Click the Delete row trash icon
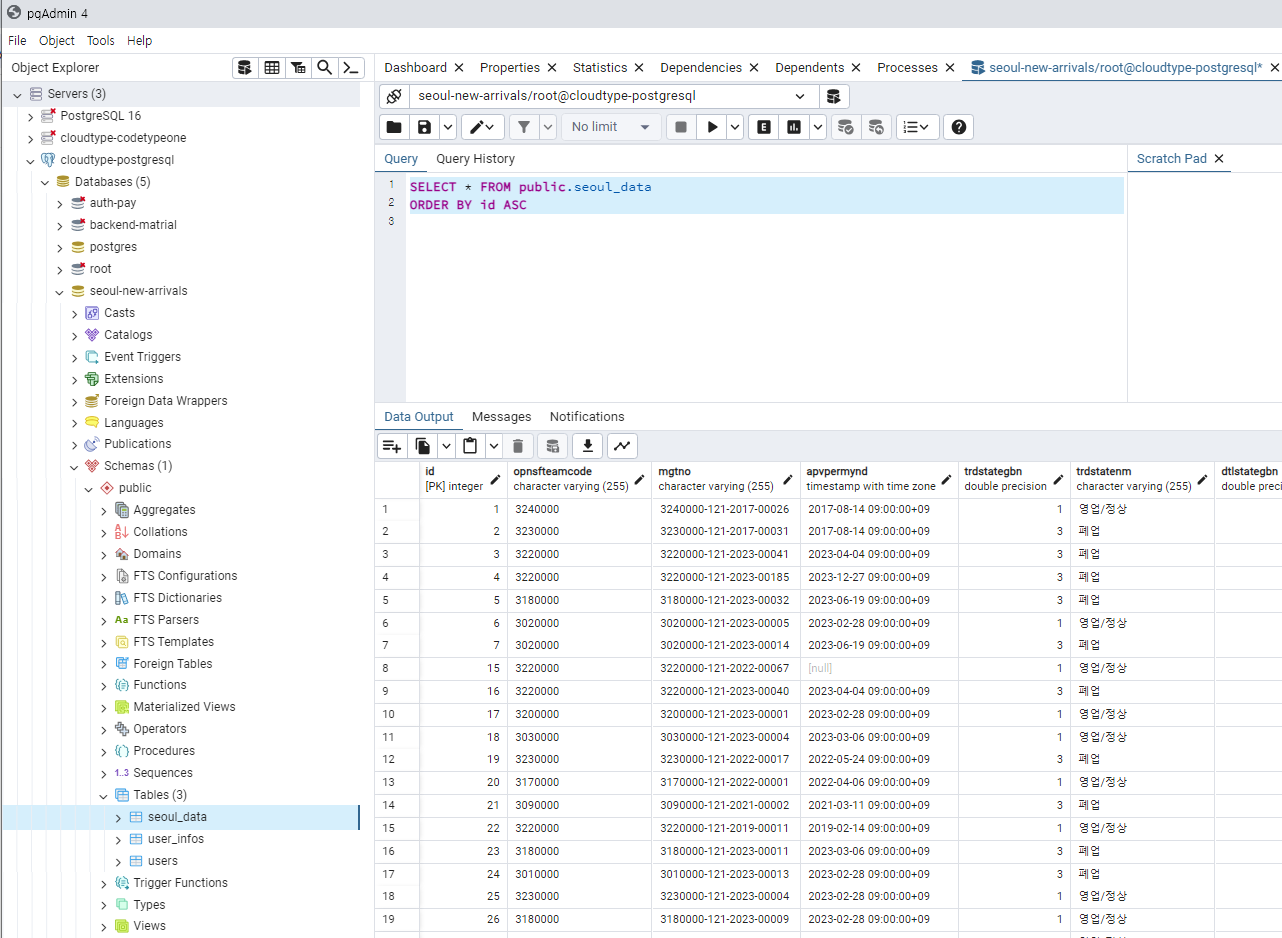1282x938 pixels. coord(517,446)
